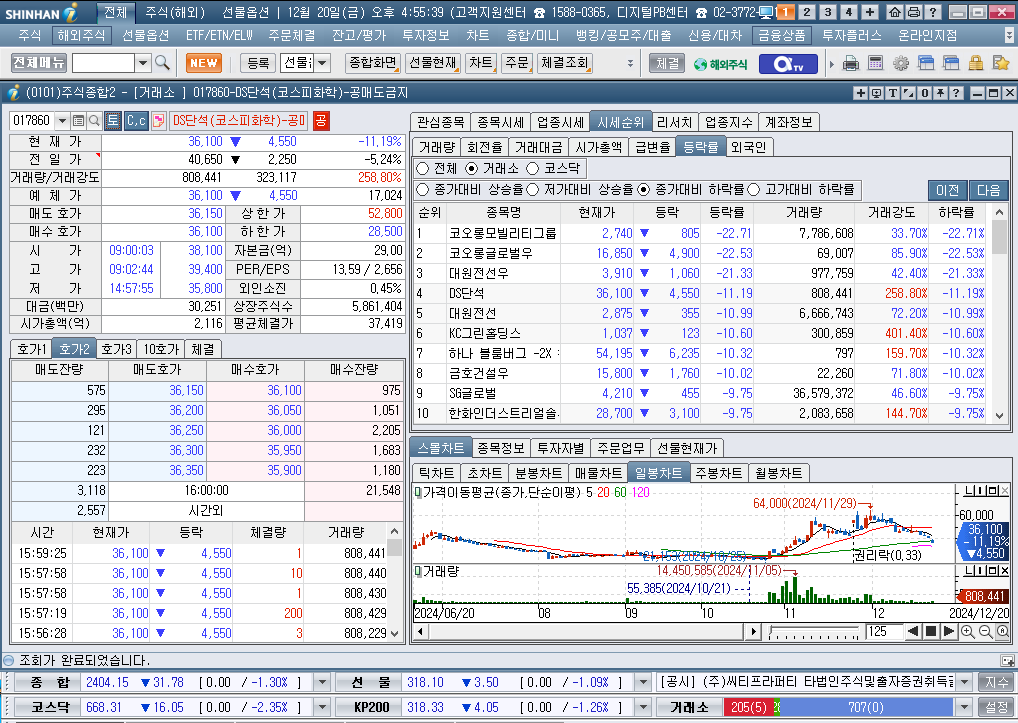Expand the 선물 ticker dropdown in status bar
This screenshot has width=1018, height=723.
coord(643,682)
